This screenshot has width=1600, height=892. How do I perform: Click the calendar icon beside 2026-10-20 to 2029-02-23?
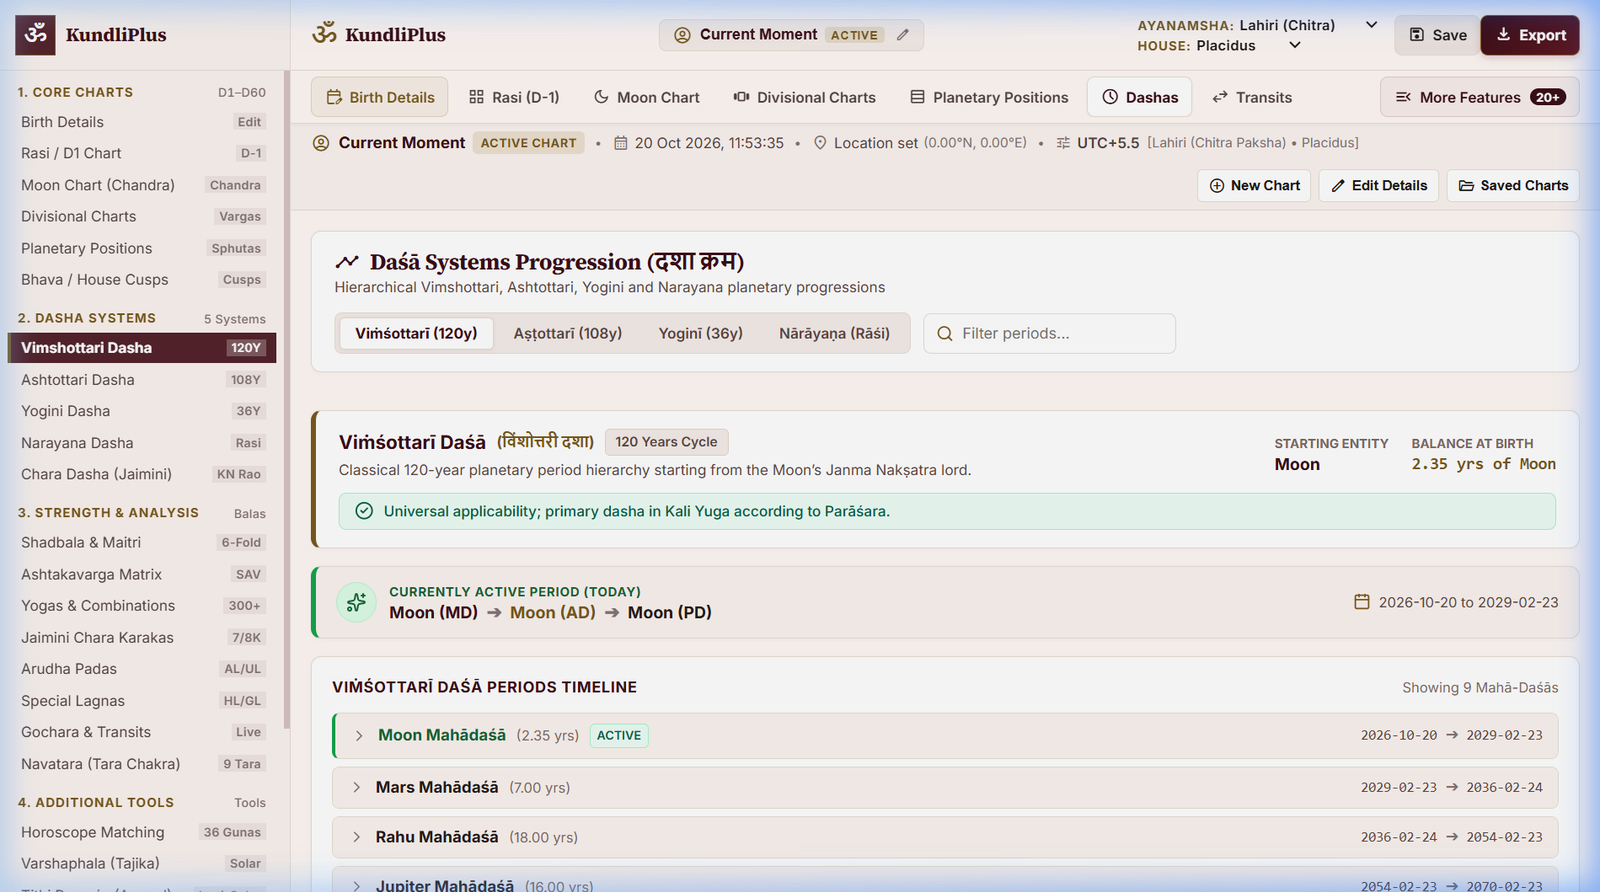[1361, 602]
